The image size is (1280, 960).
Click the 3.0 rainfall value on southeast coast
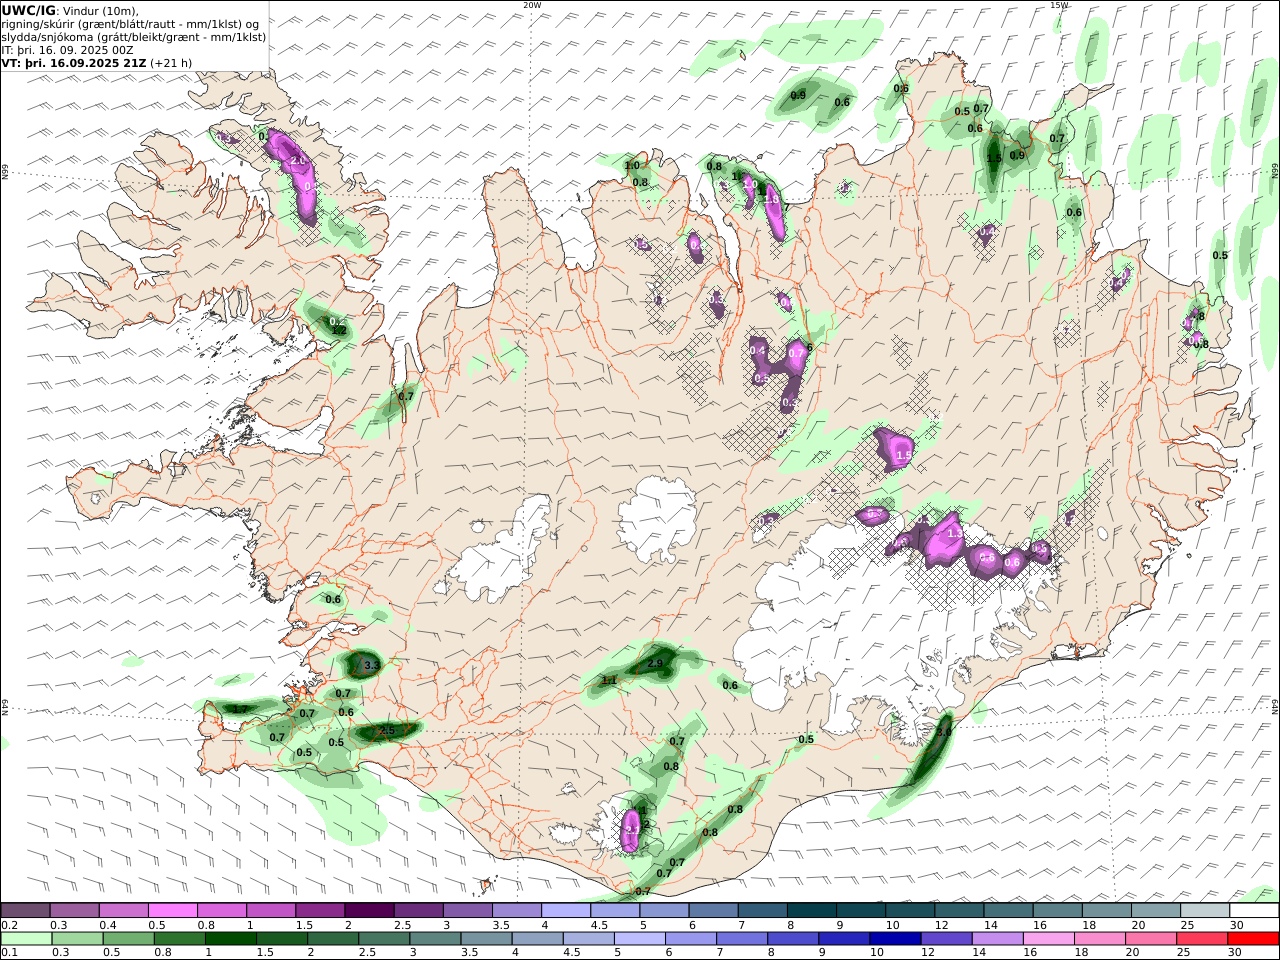[x=943, y=732]
